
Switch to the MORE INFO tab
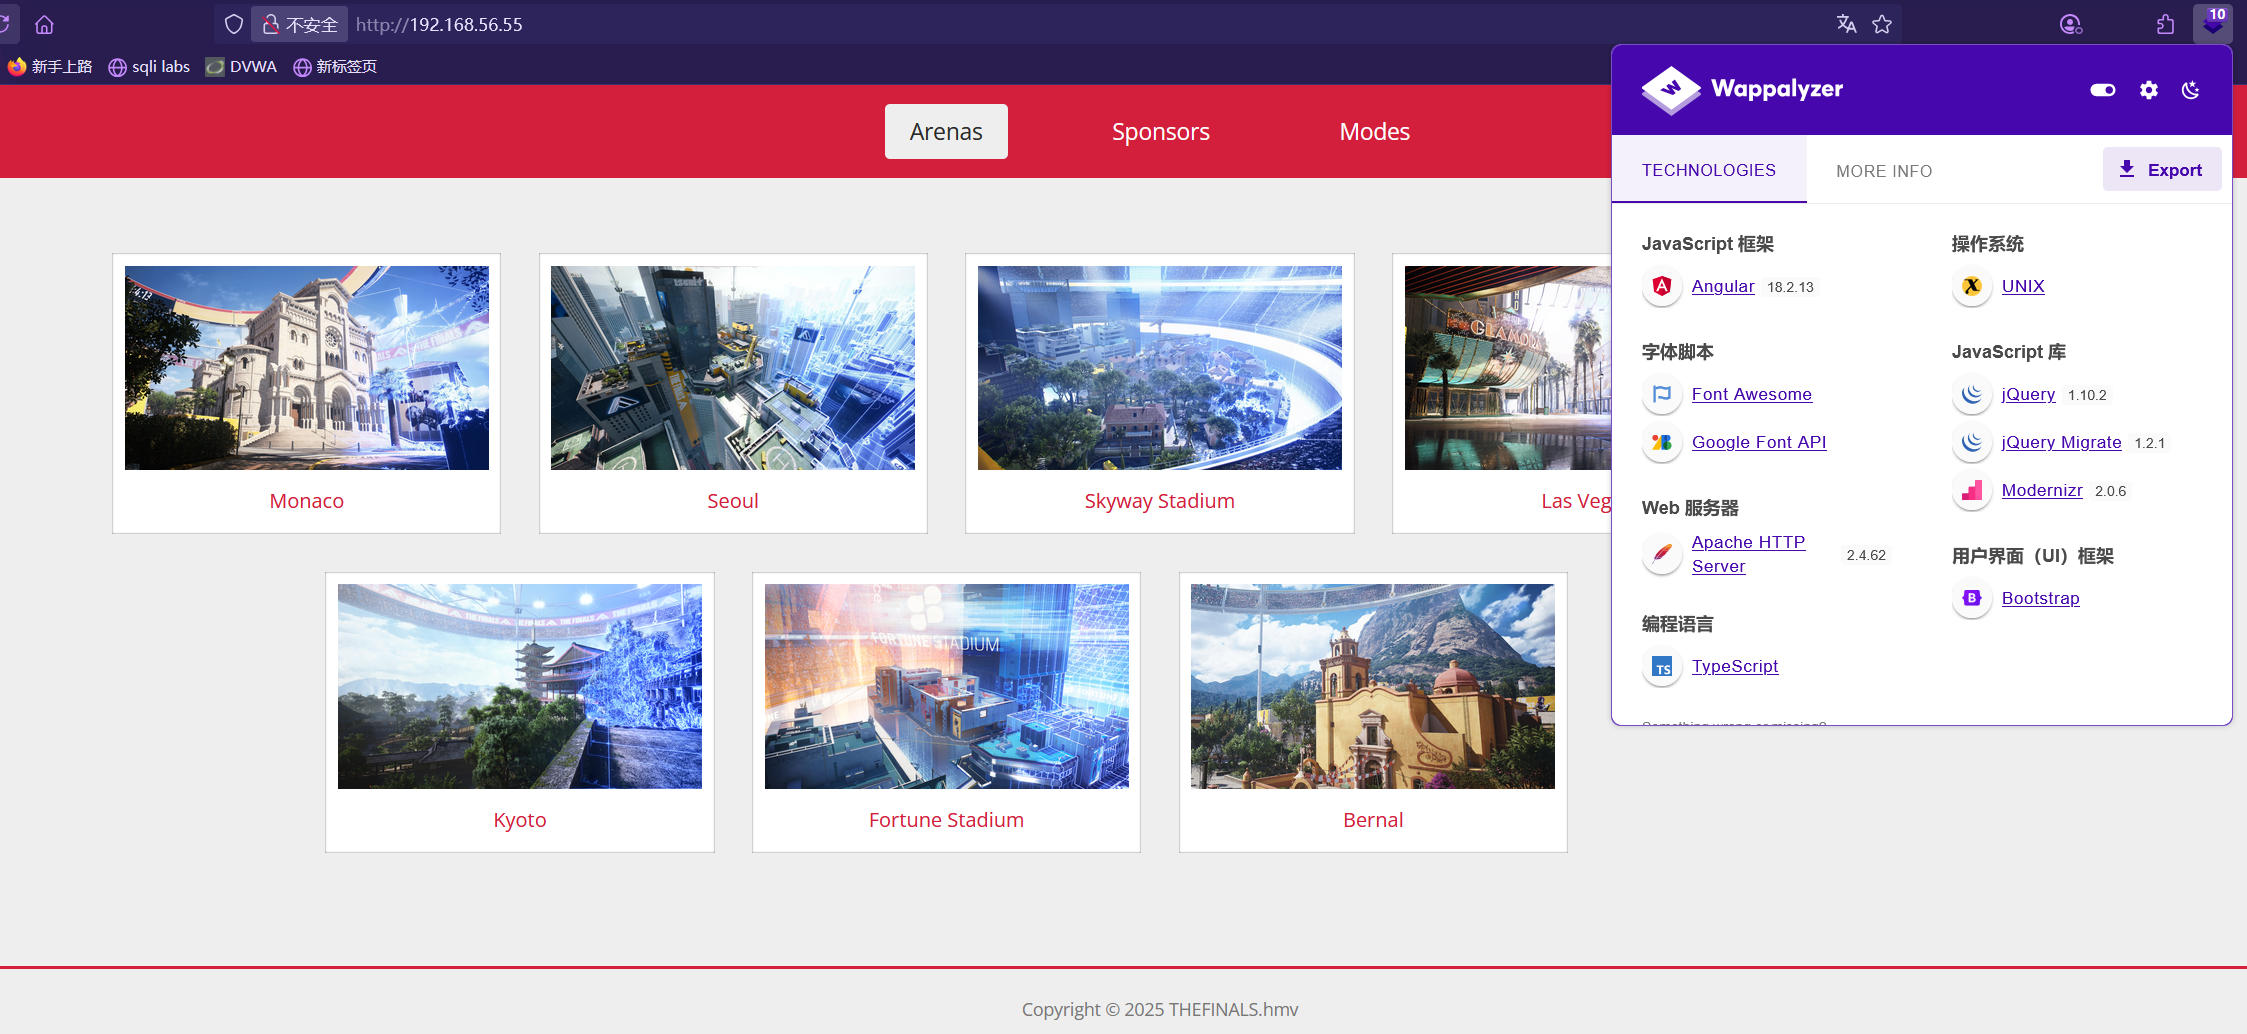[x=1884, y=171]
